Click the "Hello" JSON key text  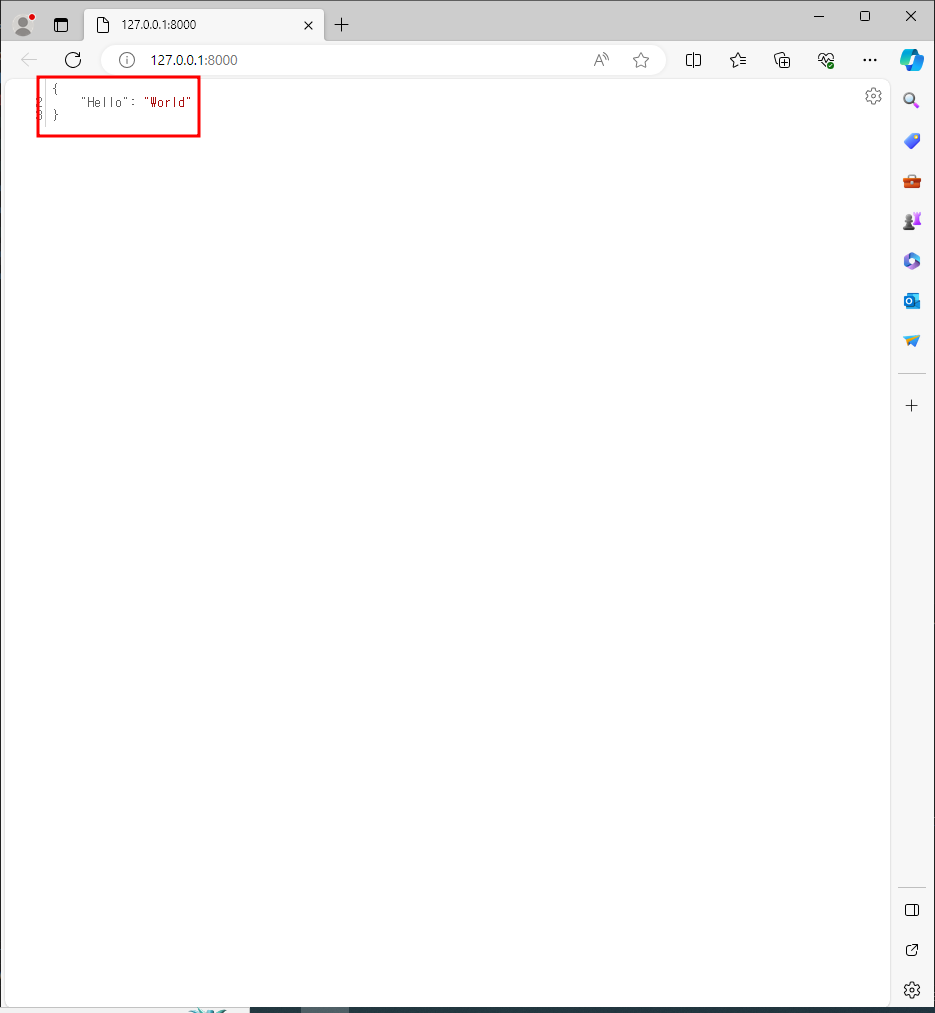coord(103,102)
